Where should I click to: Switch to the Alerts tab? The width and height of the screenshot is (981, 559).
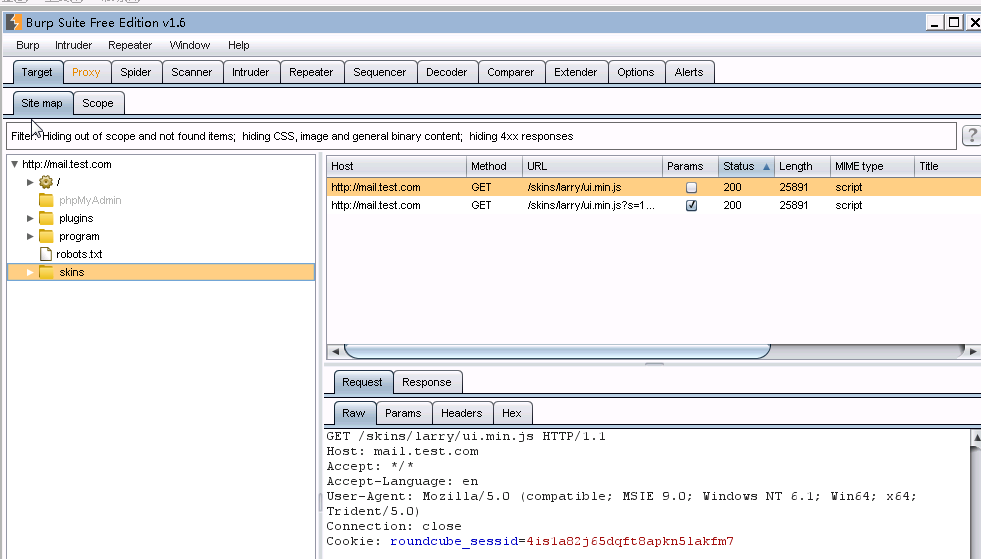click(689, 72)
